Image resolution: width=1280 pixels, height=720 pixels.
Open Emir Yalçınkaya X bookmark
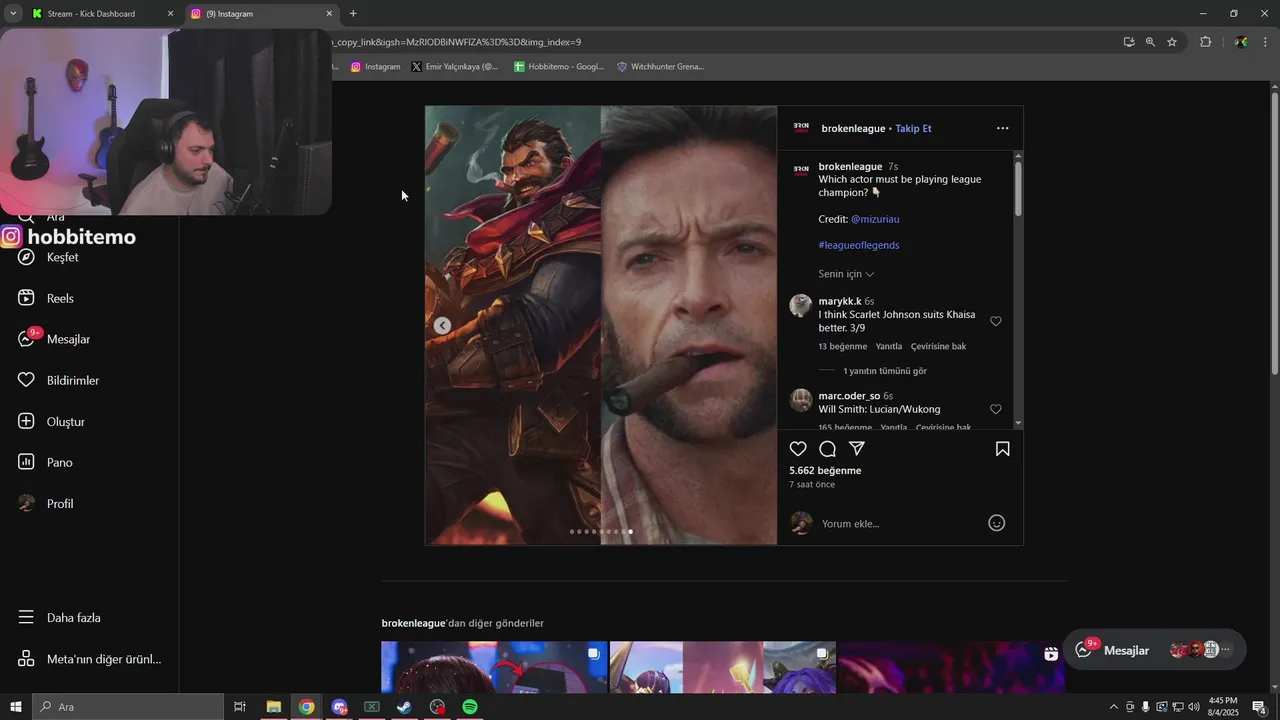tap(454, 67)
